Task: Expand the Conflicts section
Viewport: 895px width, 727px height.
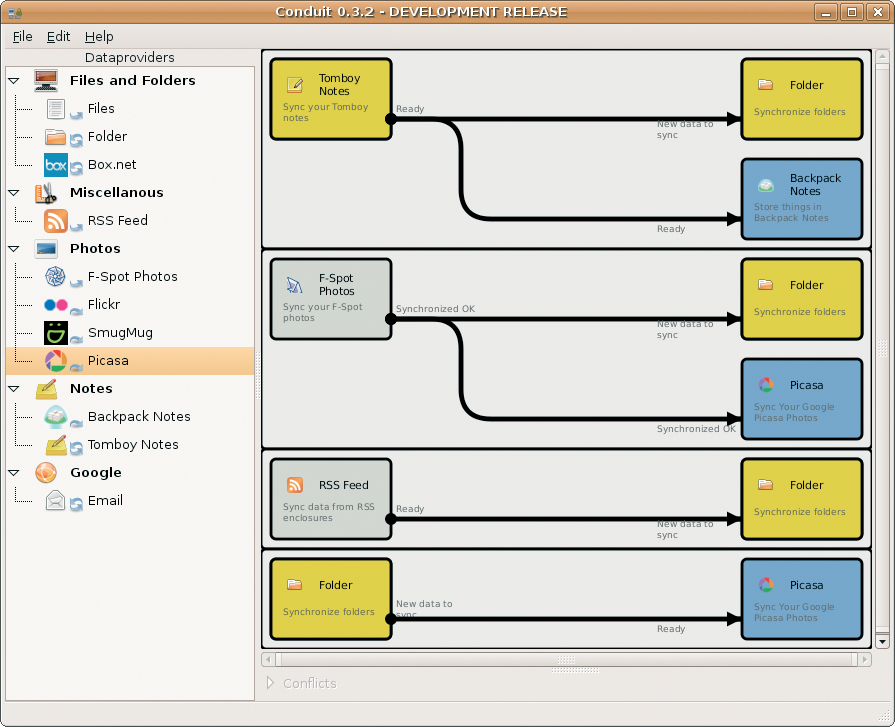Action: tap(271, 683)
